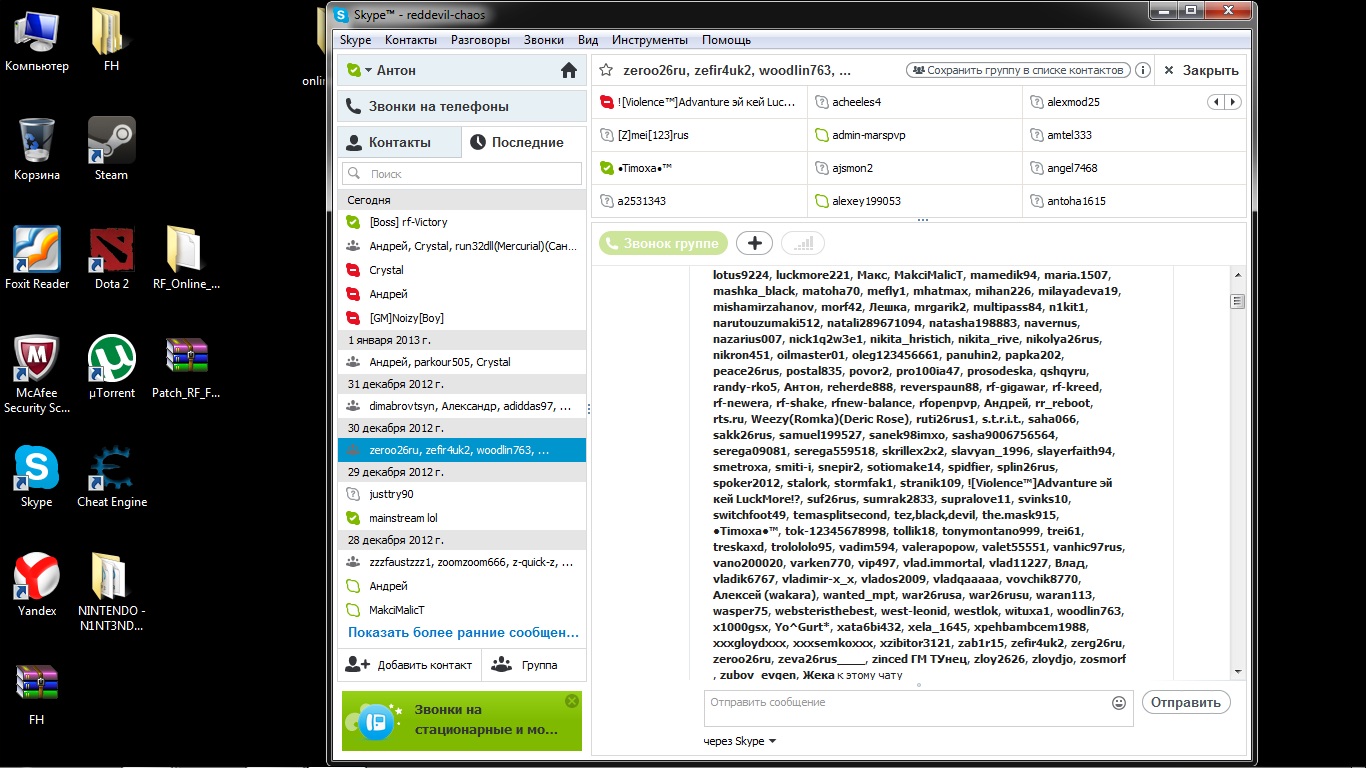This screenshot has width=1366, height=768.
Task: Select the Dota 2 desktop icon
Action: [x=111, y=258]
